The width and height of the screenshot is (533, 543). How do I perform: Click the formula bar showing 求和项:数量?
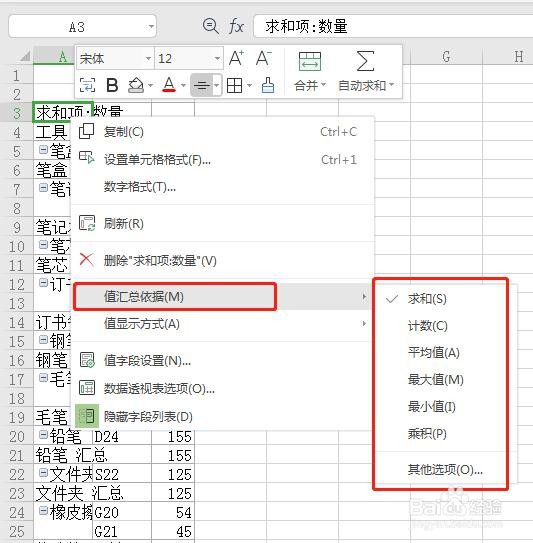(393, 26)
